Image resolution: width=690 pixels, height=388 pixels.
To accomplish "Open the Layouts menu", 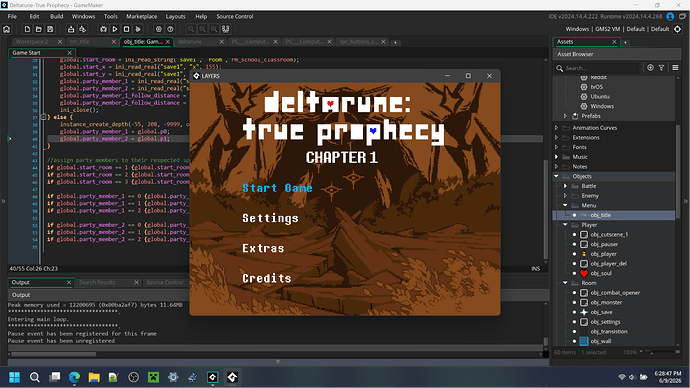I will click(x=176, y=16).
